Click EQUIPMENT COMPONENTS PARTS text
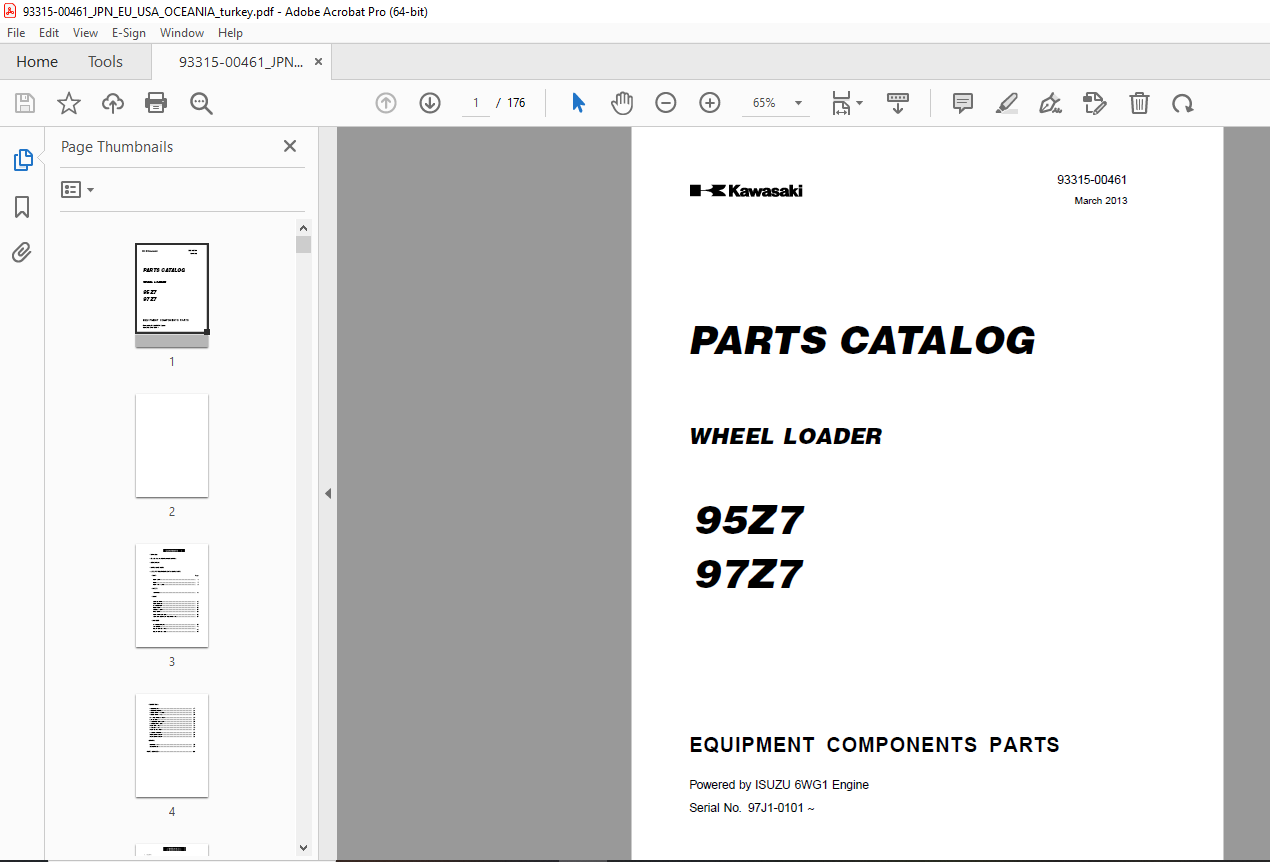Viewport: 1270px width, 862px height. [874, 745]
